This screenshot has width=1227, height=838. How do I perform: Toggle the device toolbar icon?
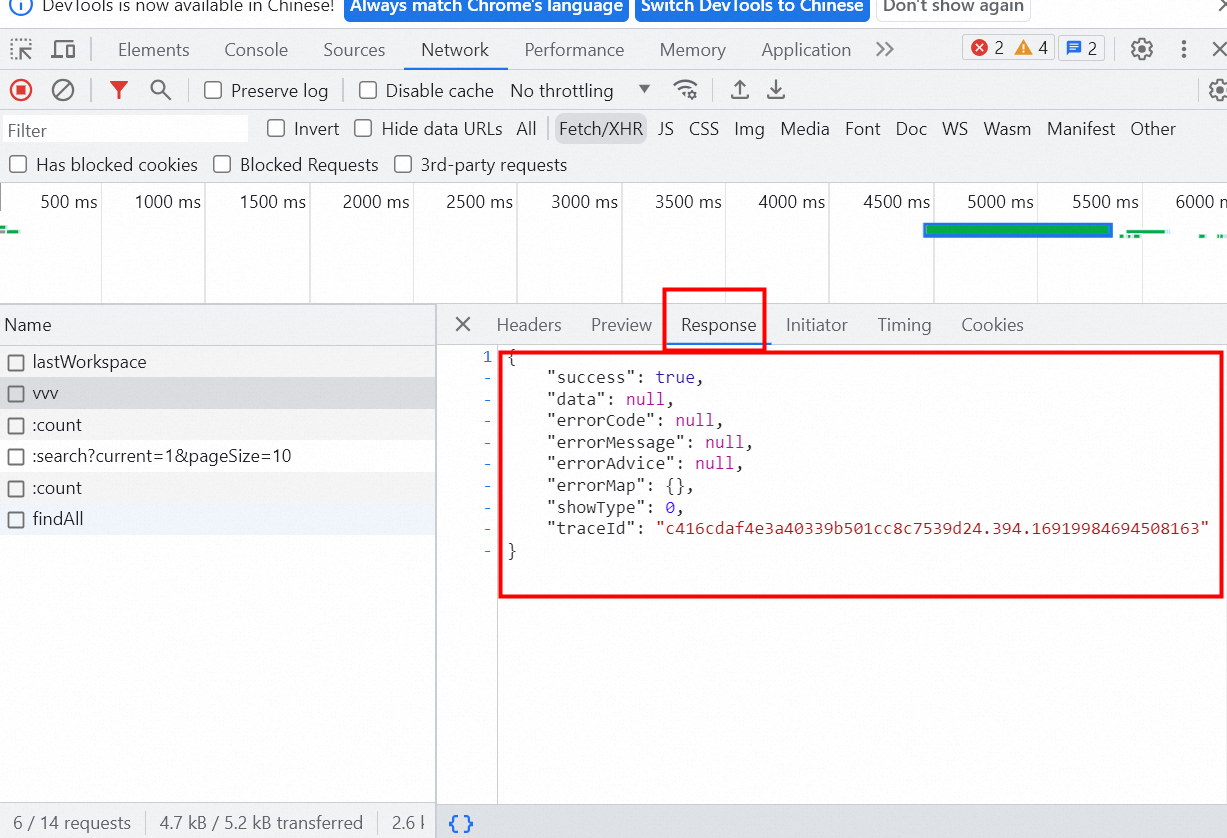pyautogui.click(x=63, y=49)
